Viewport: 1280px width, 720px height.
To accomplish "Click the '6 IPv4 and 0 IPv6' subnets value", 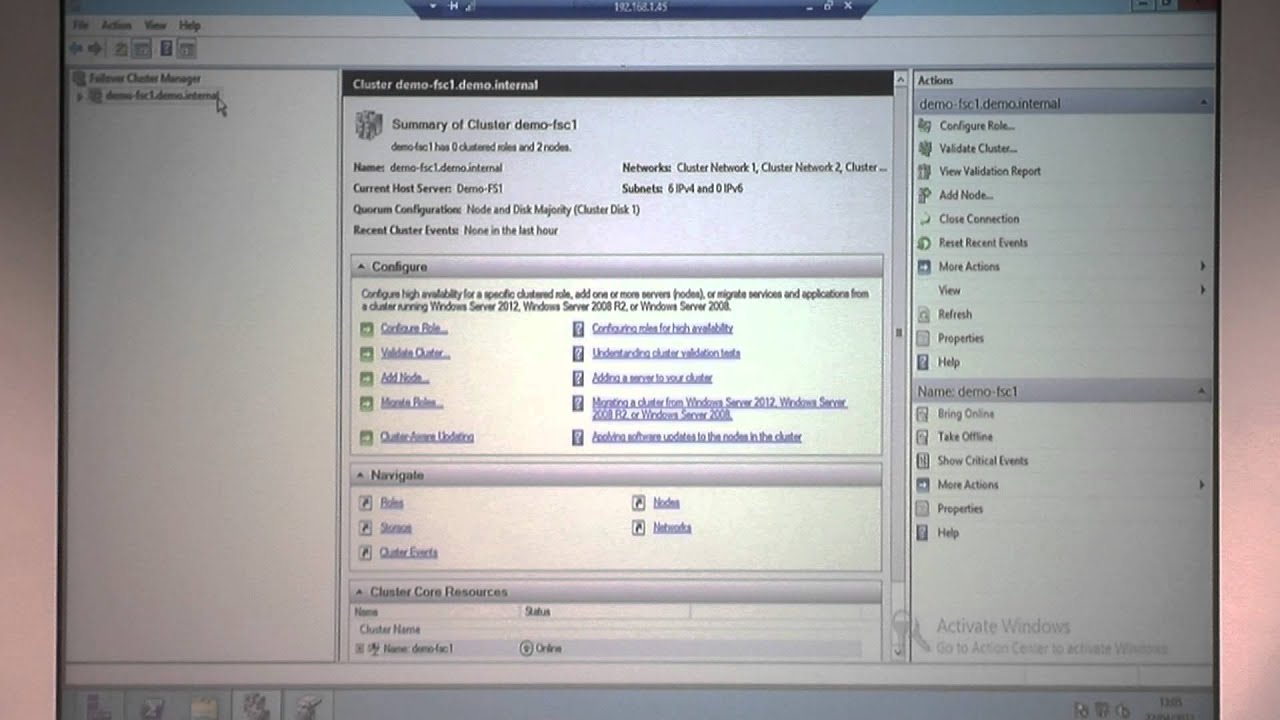I will tap(705, 188).
